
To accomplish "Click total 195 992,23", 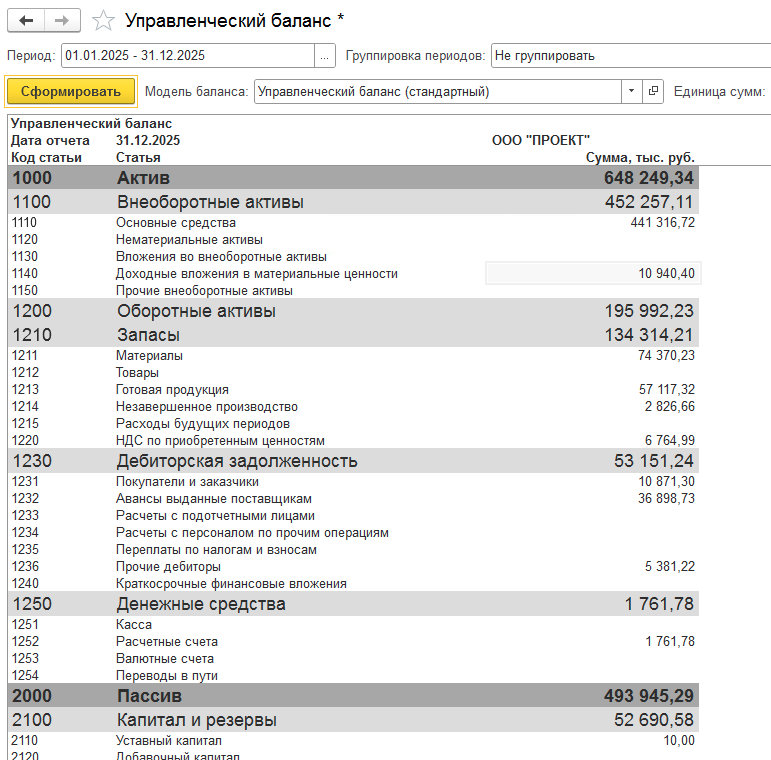I will pyautogui.click(x=649, y=311).
